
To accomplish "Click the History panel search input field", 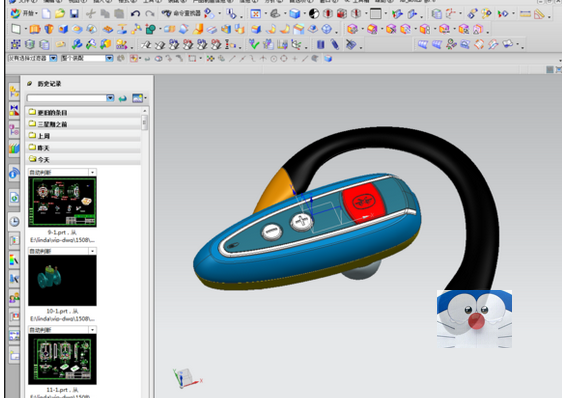I will tap(66, 98).
